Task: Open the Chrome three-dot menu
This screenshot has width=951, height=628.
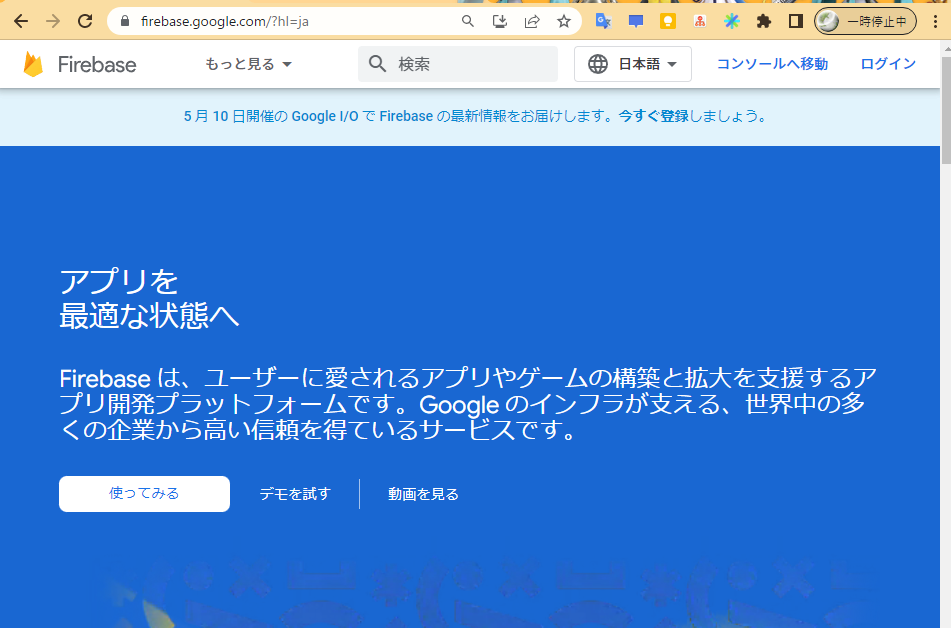Action: pyautogui.click(x=936, y=21)
